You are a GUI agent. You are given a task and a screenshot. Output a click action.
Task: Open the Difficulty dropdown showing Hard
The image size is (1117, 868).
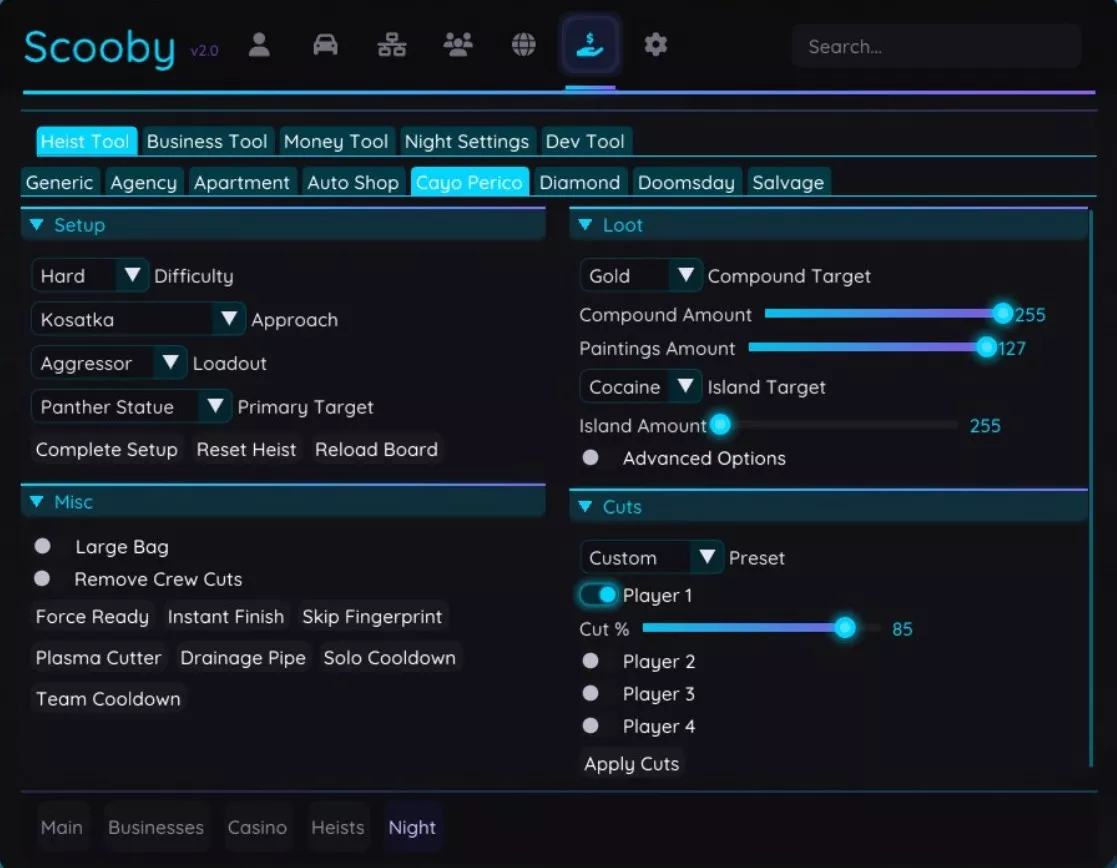pyautogui.click(x=89, y=275)
